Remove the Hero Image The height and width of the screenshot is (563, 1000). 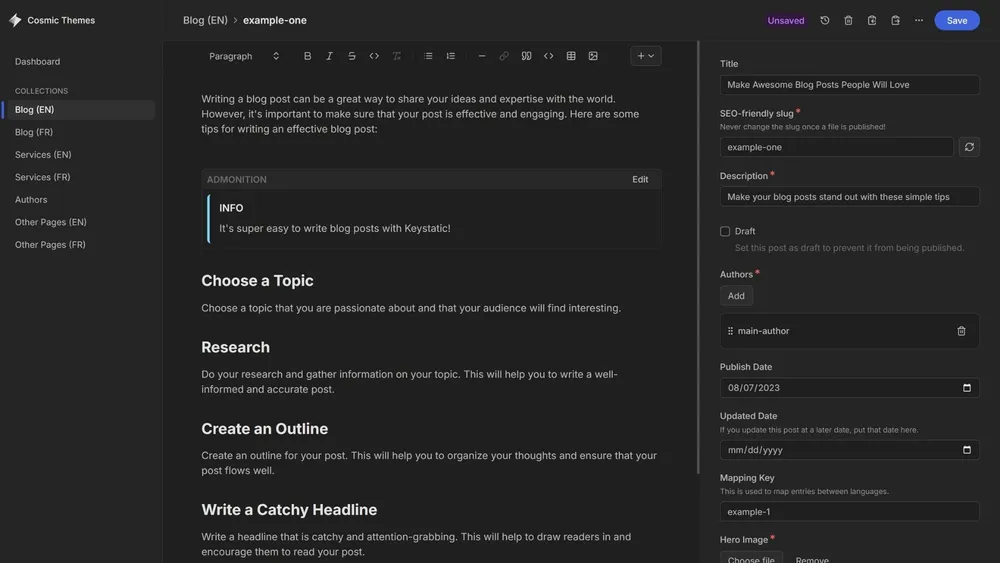coord(812,559)
